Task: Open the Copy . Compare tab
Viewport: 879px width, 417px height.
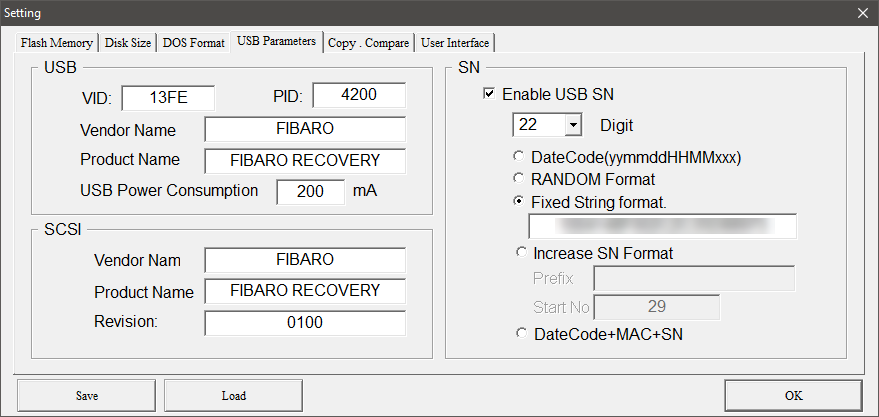Action: (368, 43)
